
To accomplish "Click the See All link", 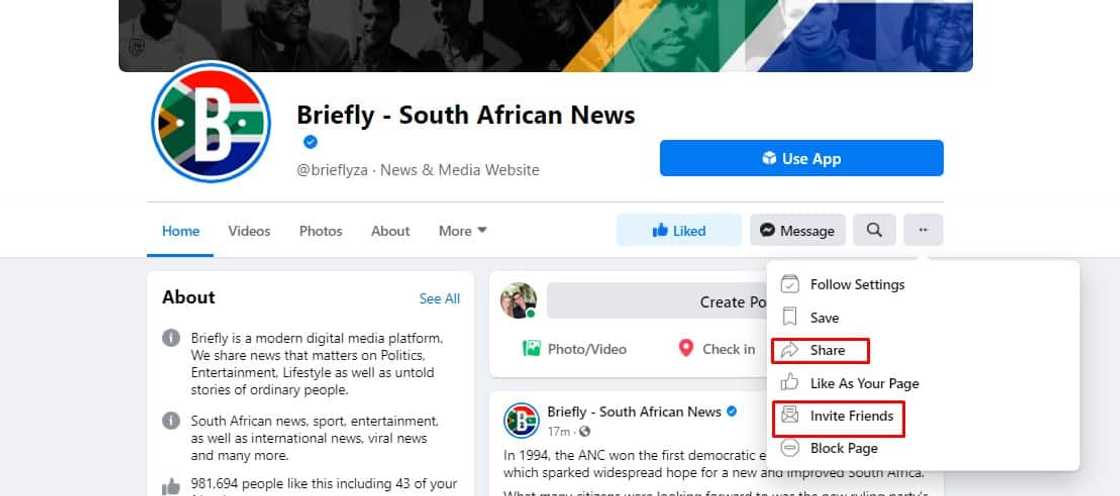I will [440, 298].
